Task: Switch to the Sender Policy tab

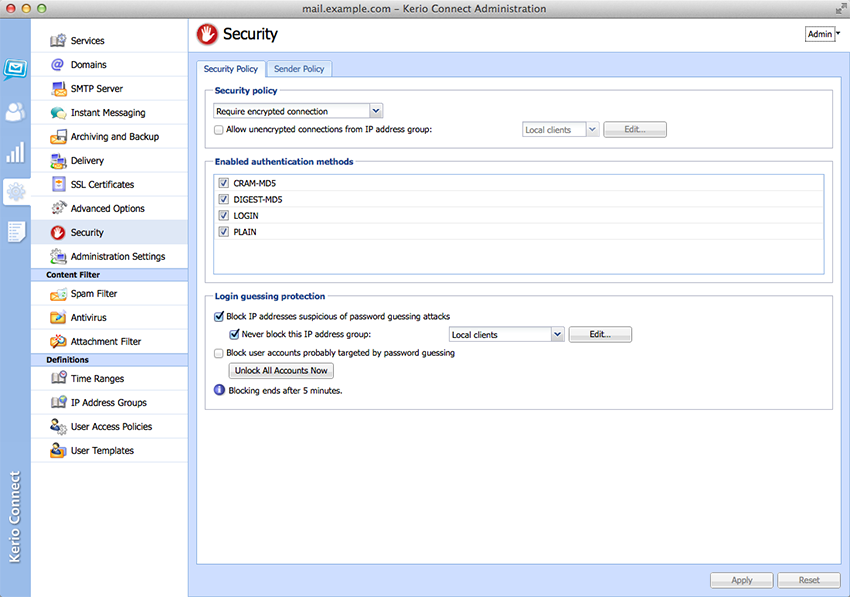Action: tap(299, 69)
